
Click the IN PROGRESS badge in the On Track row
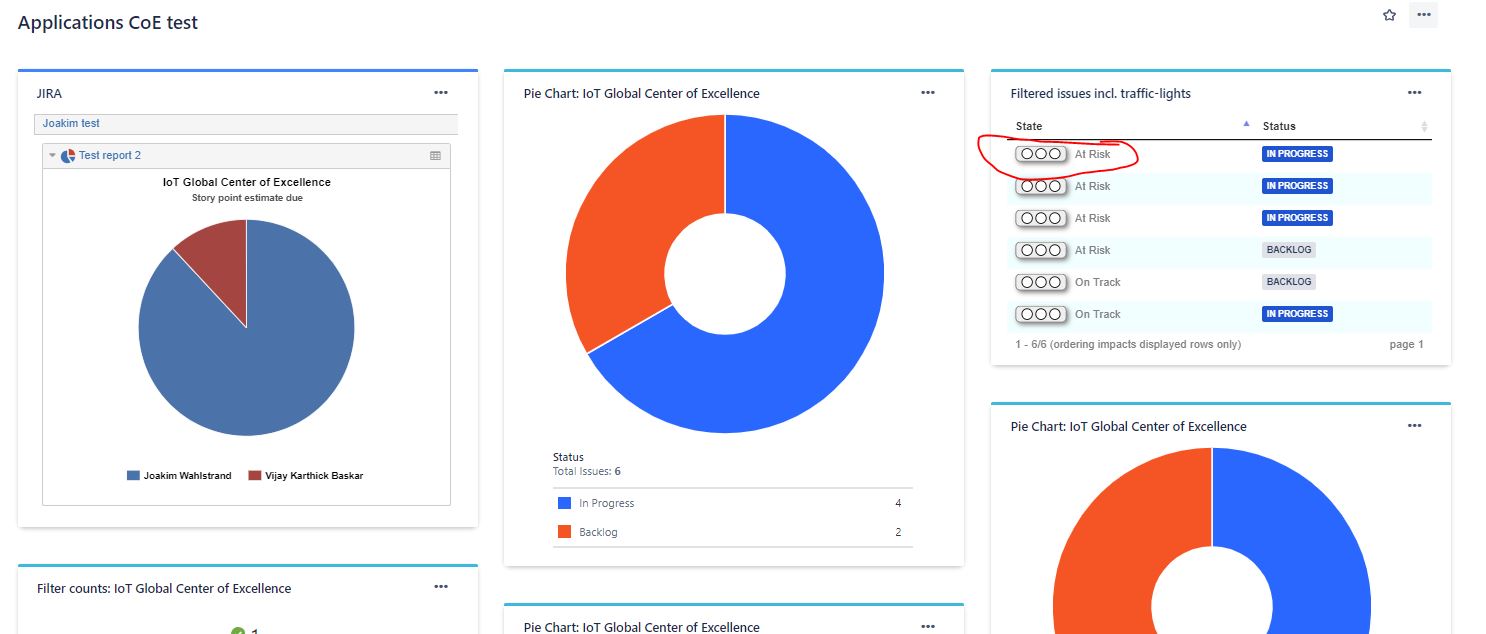pos(1297,314)
